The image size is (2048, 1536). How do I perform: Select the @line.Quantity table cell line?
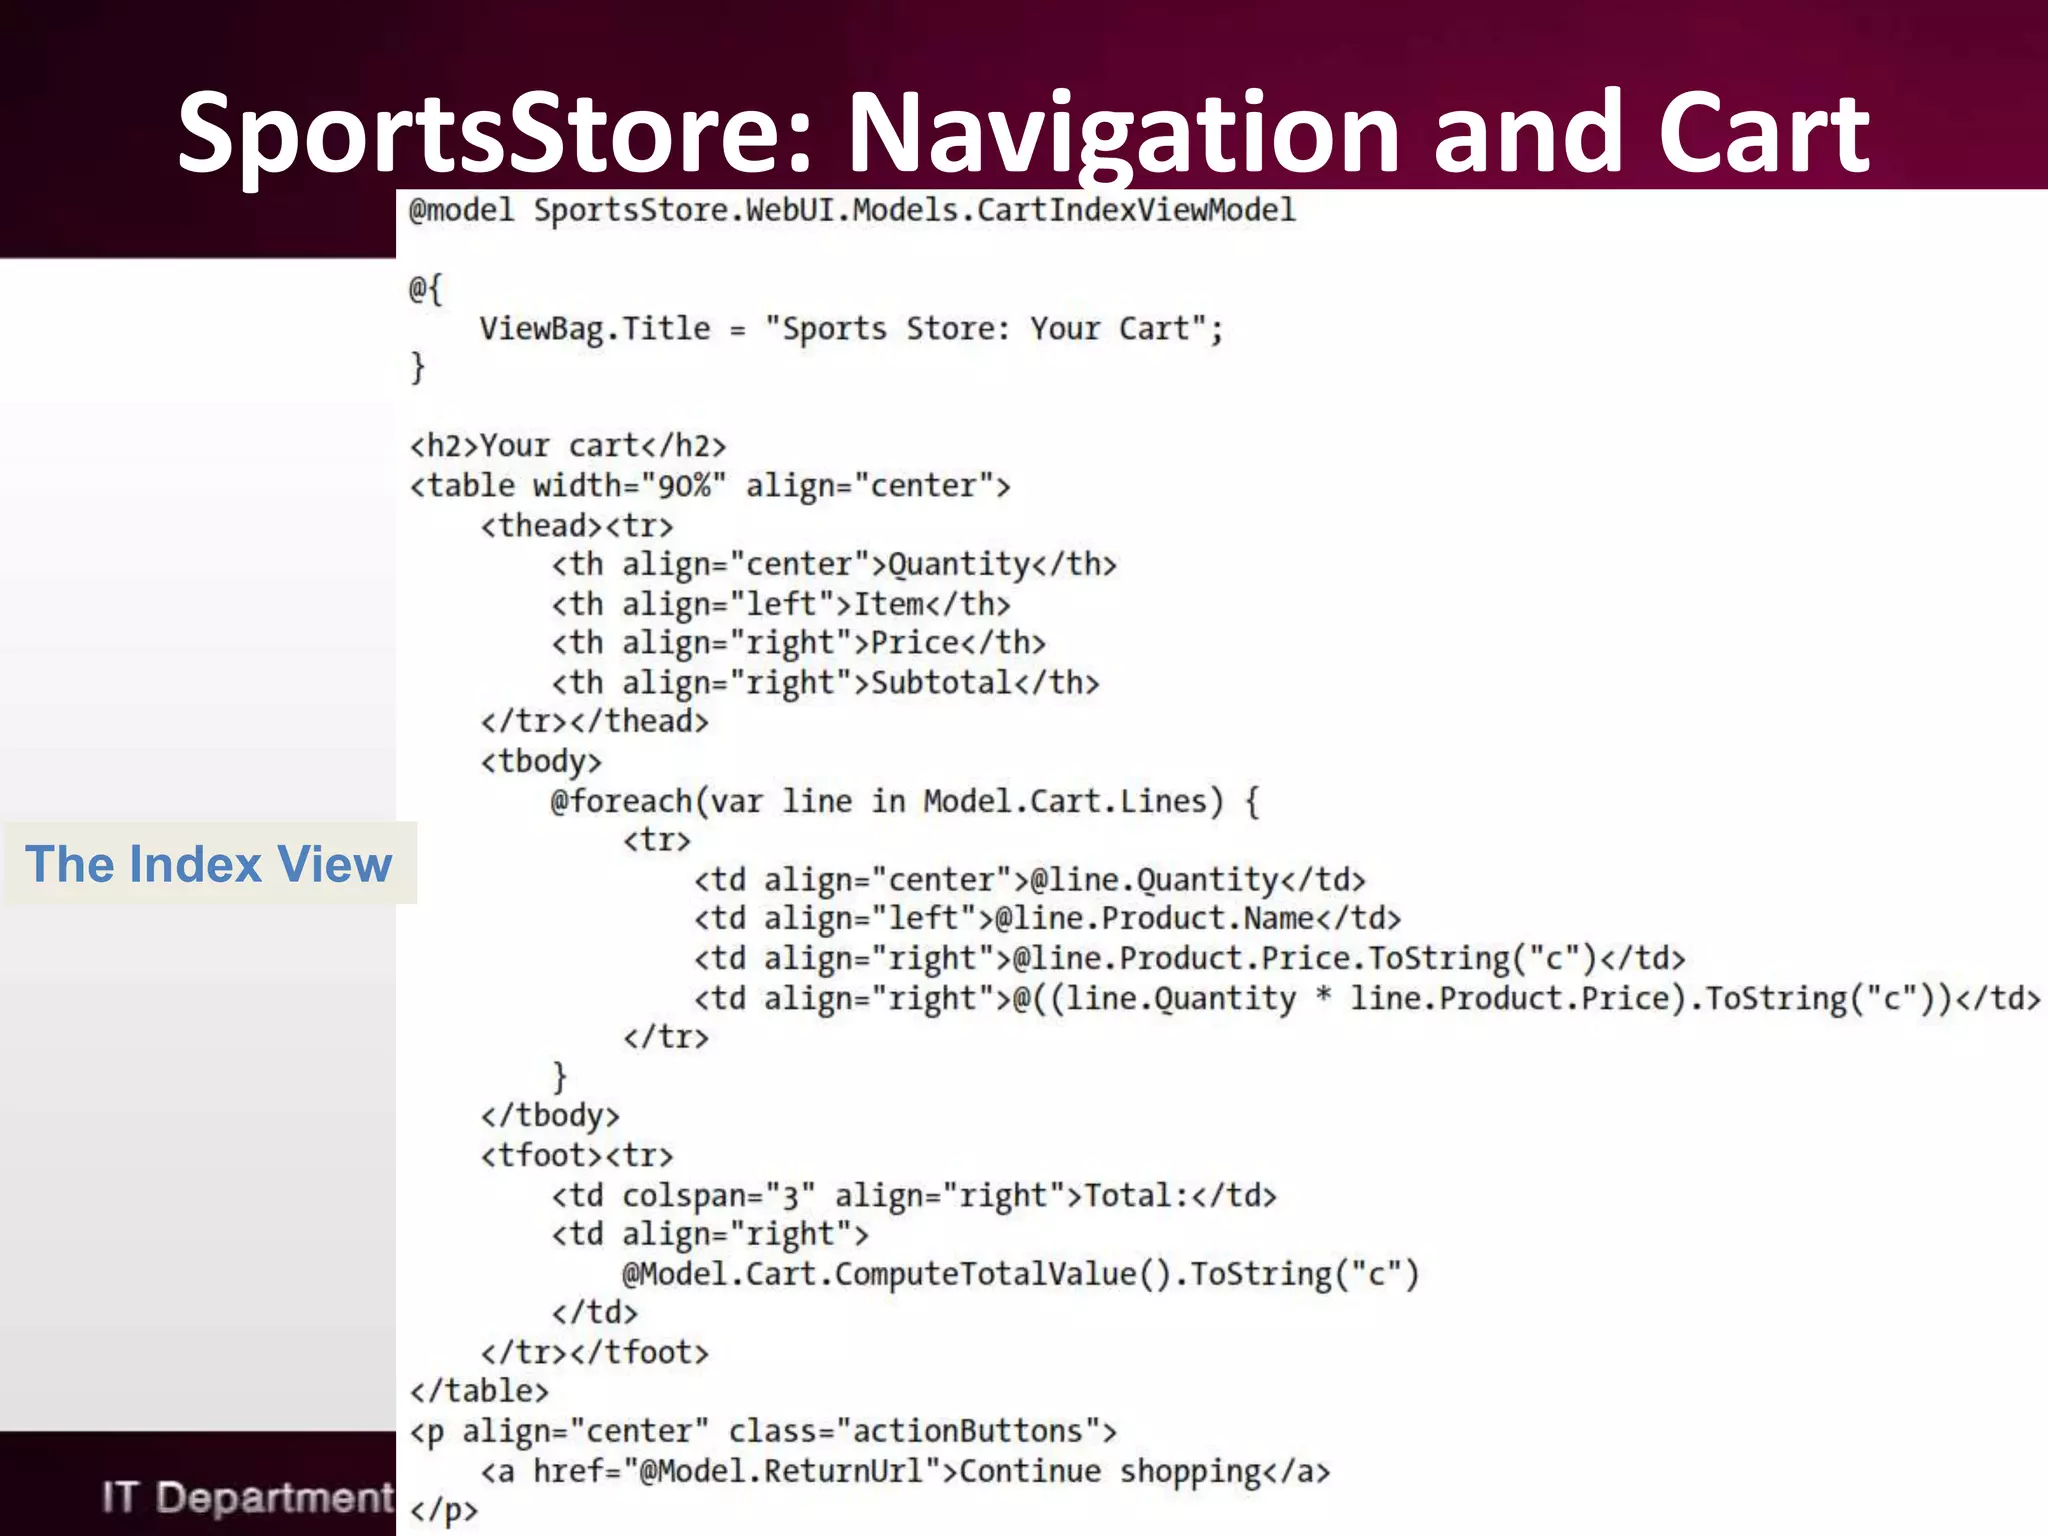[1030, 880]
